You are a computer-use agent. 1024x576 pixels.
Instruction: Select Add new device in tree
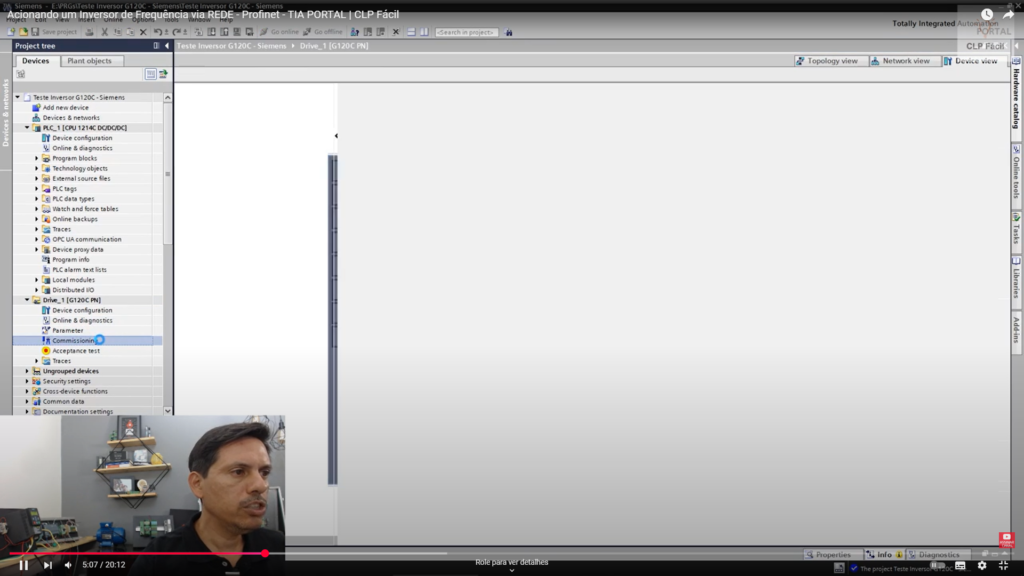(65, 108)
